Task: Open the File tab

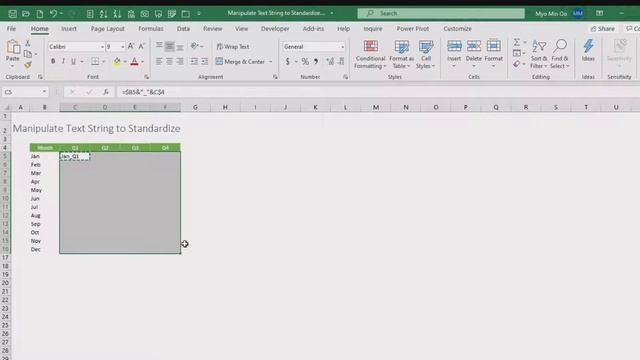Action: pyautogui.click(x=11, y=29)
